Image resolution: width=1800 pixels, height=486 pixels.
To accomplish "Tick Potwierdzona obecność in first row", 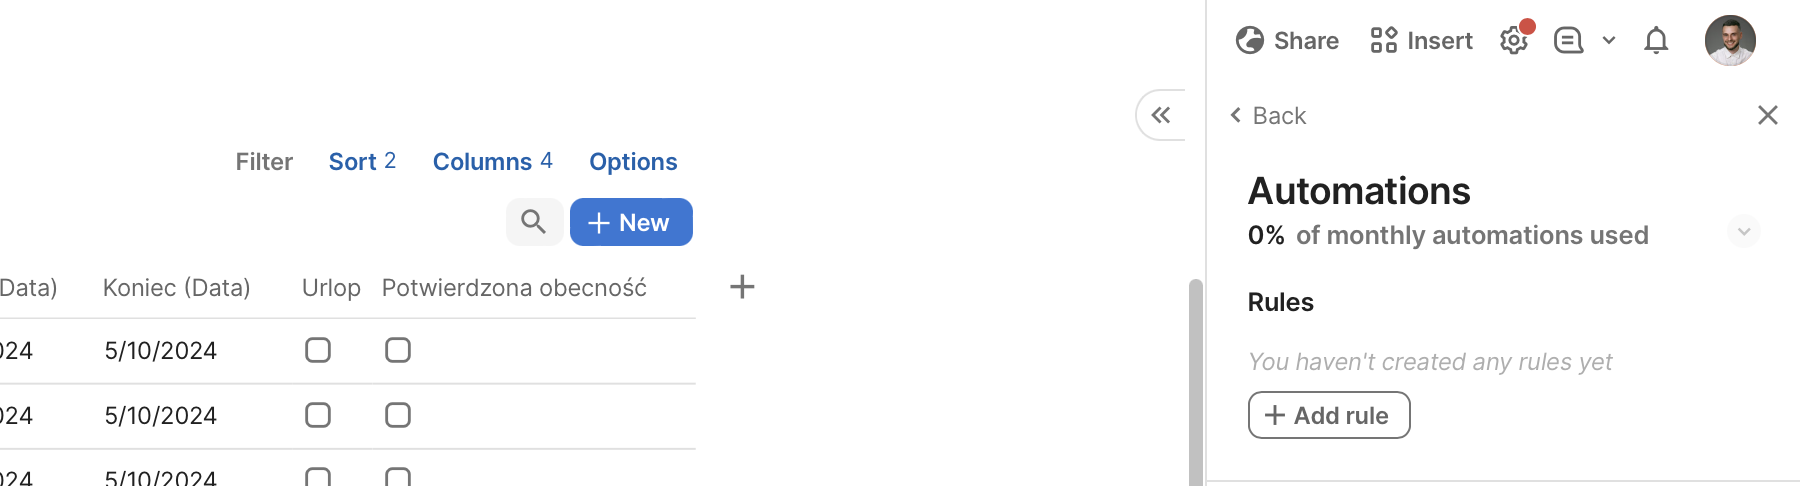I will (398, 350).
